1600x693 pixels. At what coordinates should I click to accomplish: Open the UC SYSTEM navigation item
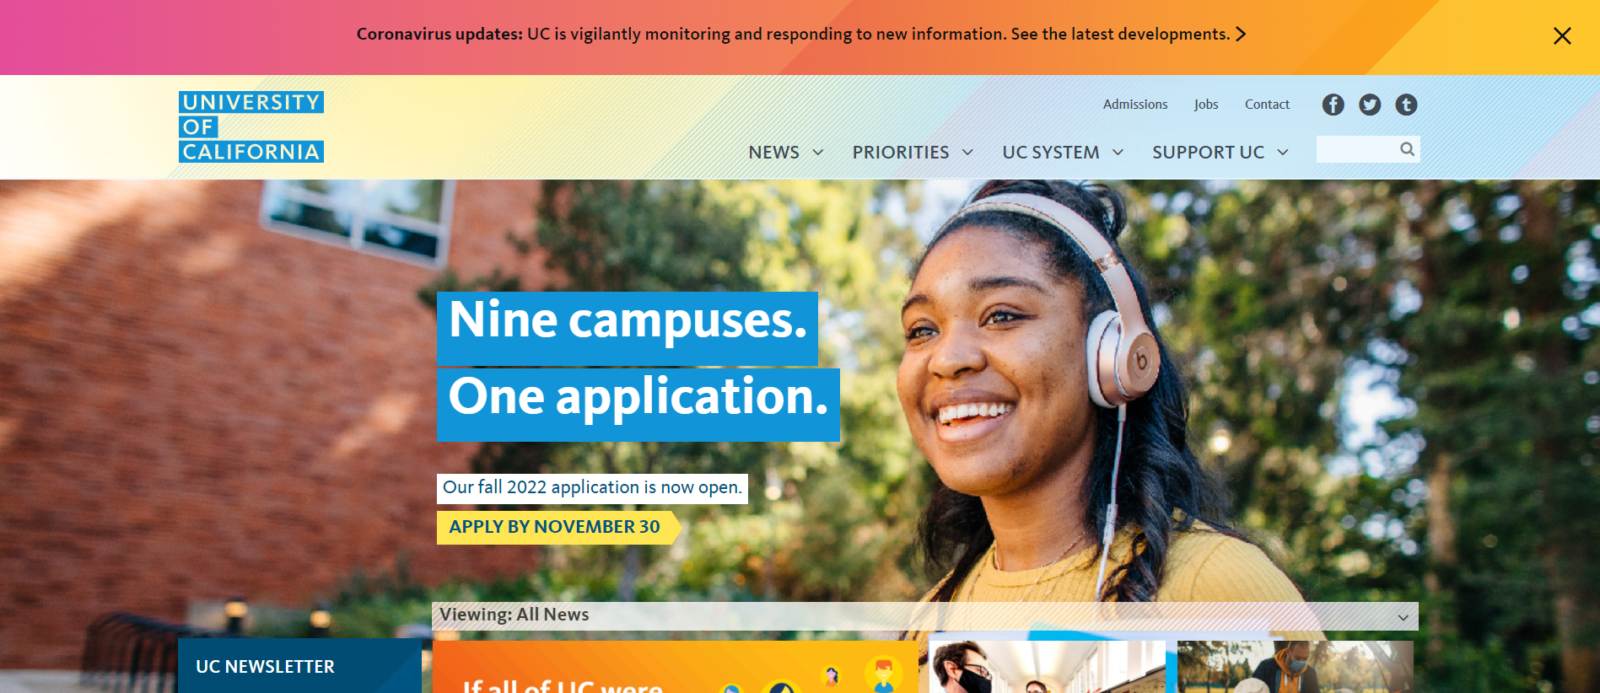coord(1051,152)
